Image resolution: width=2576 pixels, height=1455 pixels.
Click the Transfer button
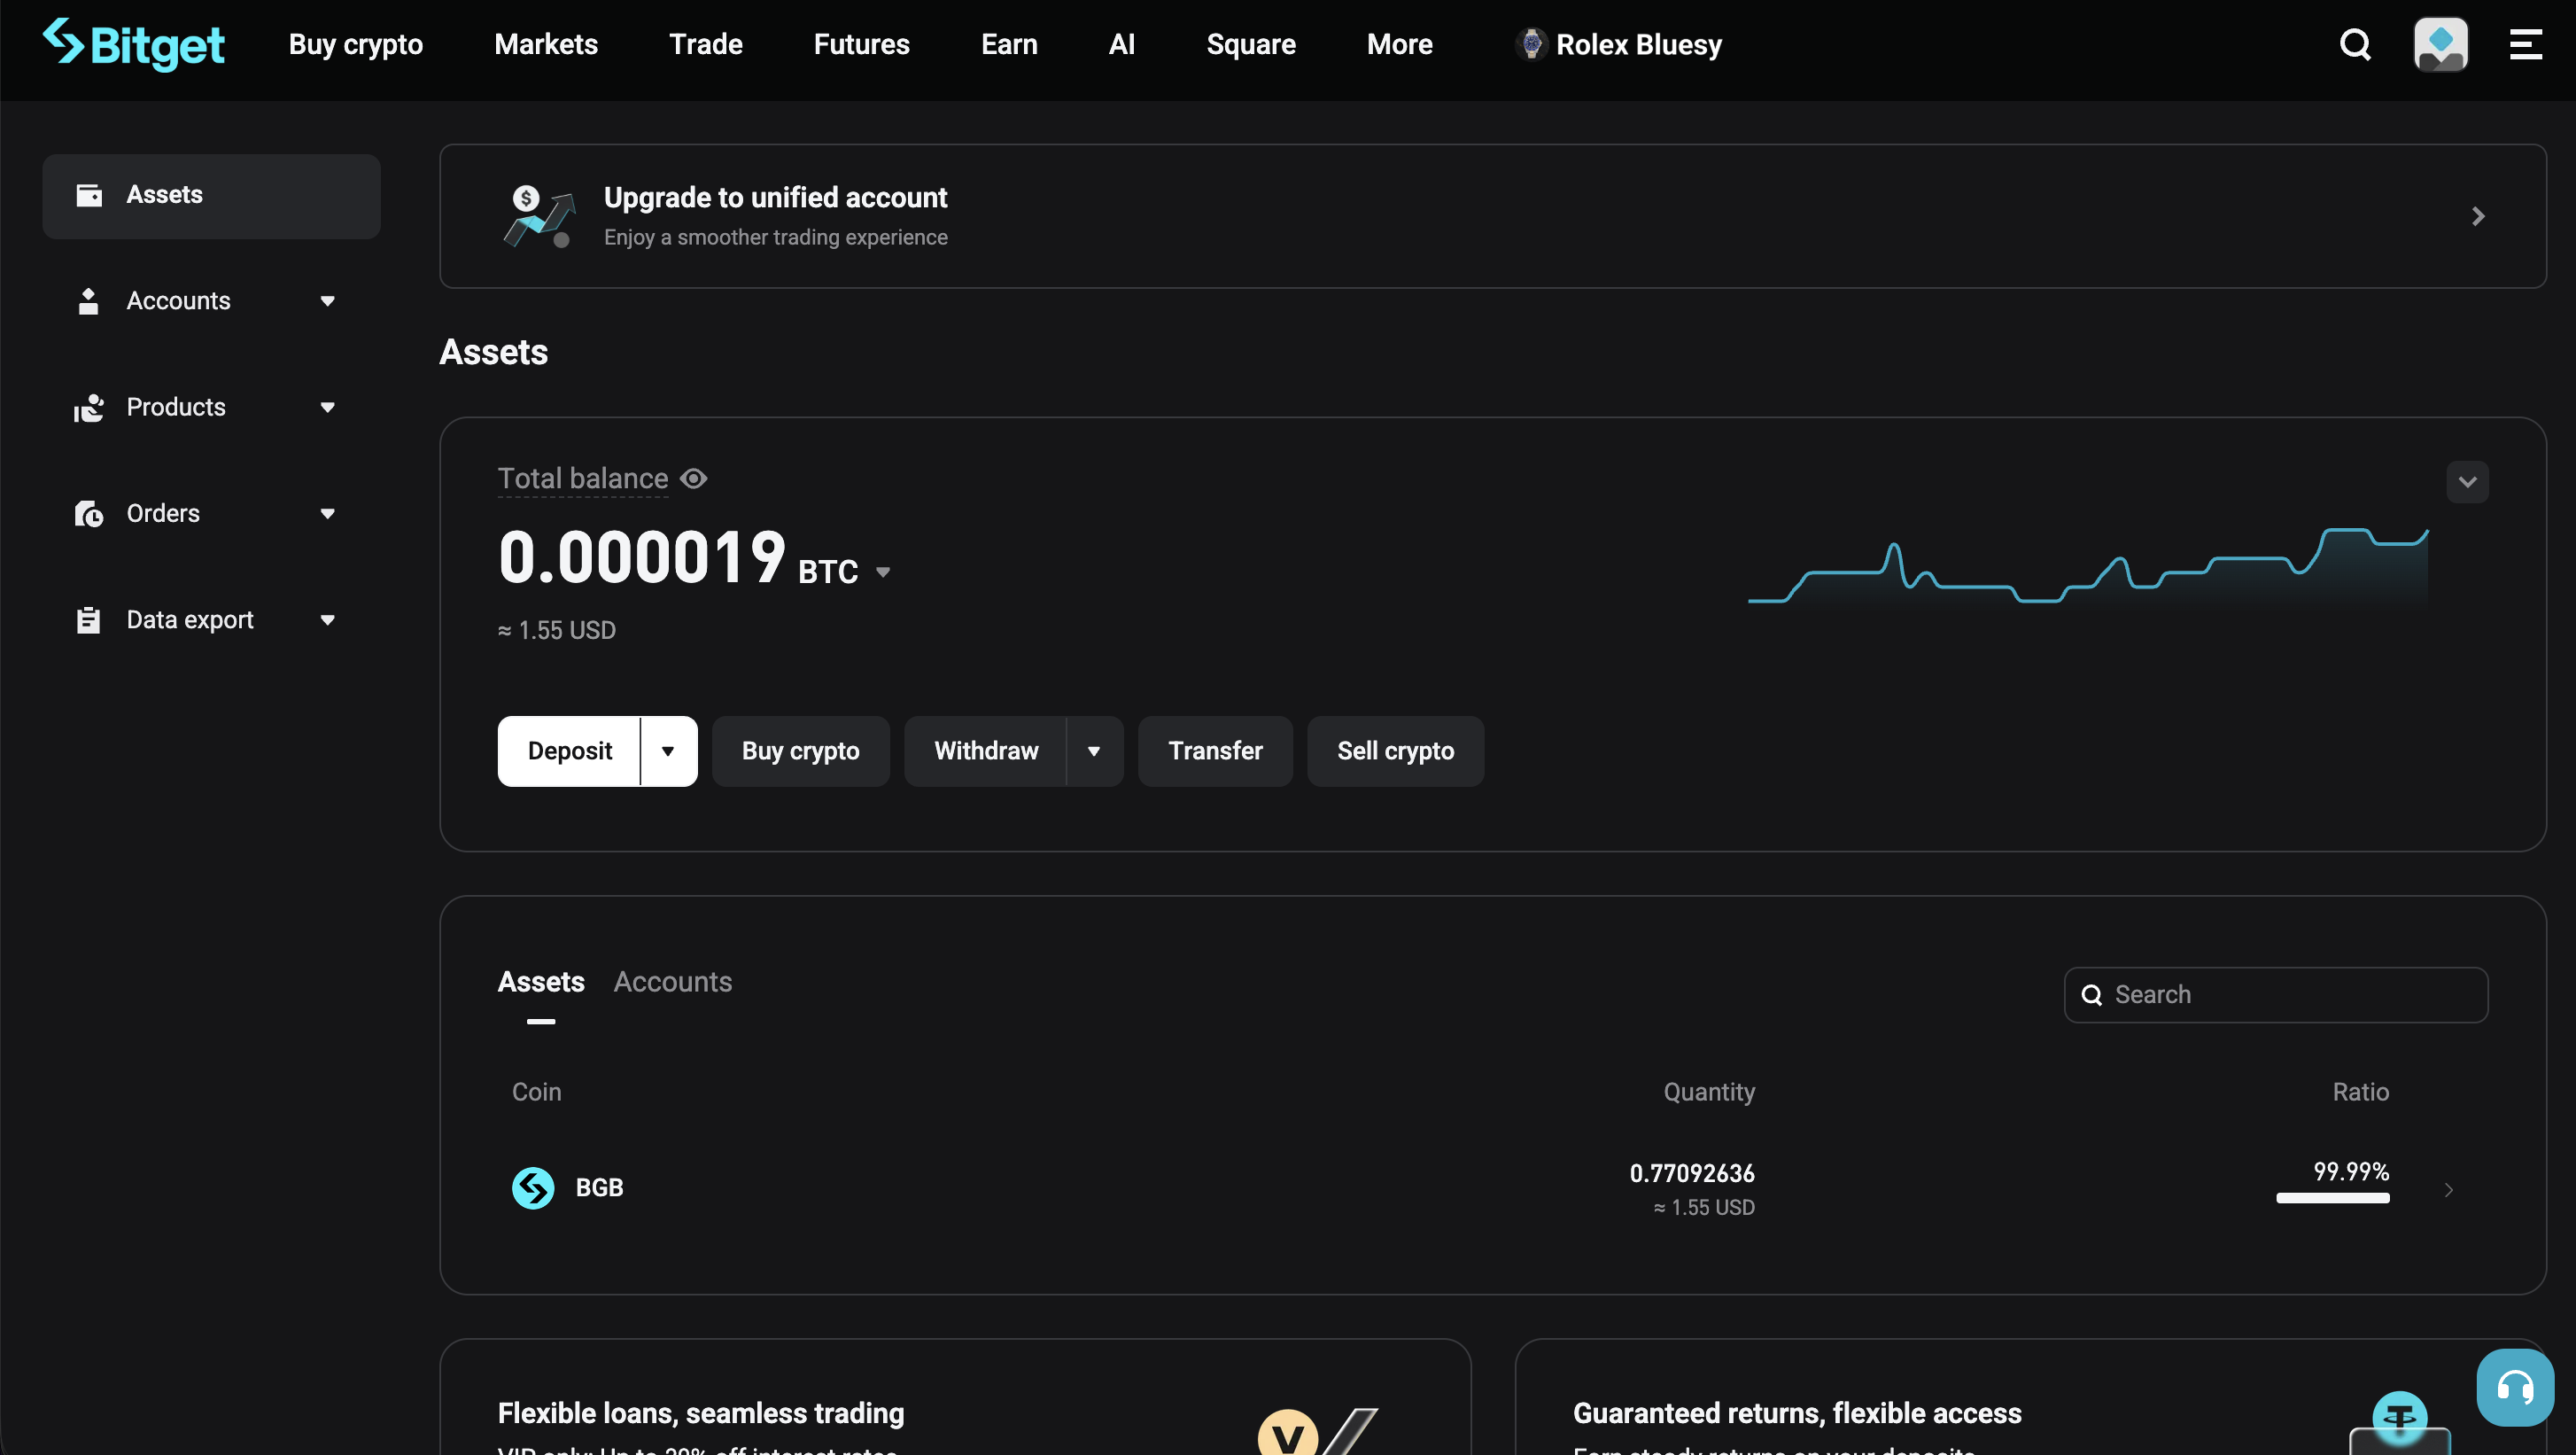click(x=1216, y=751)
